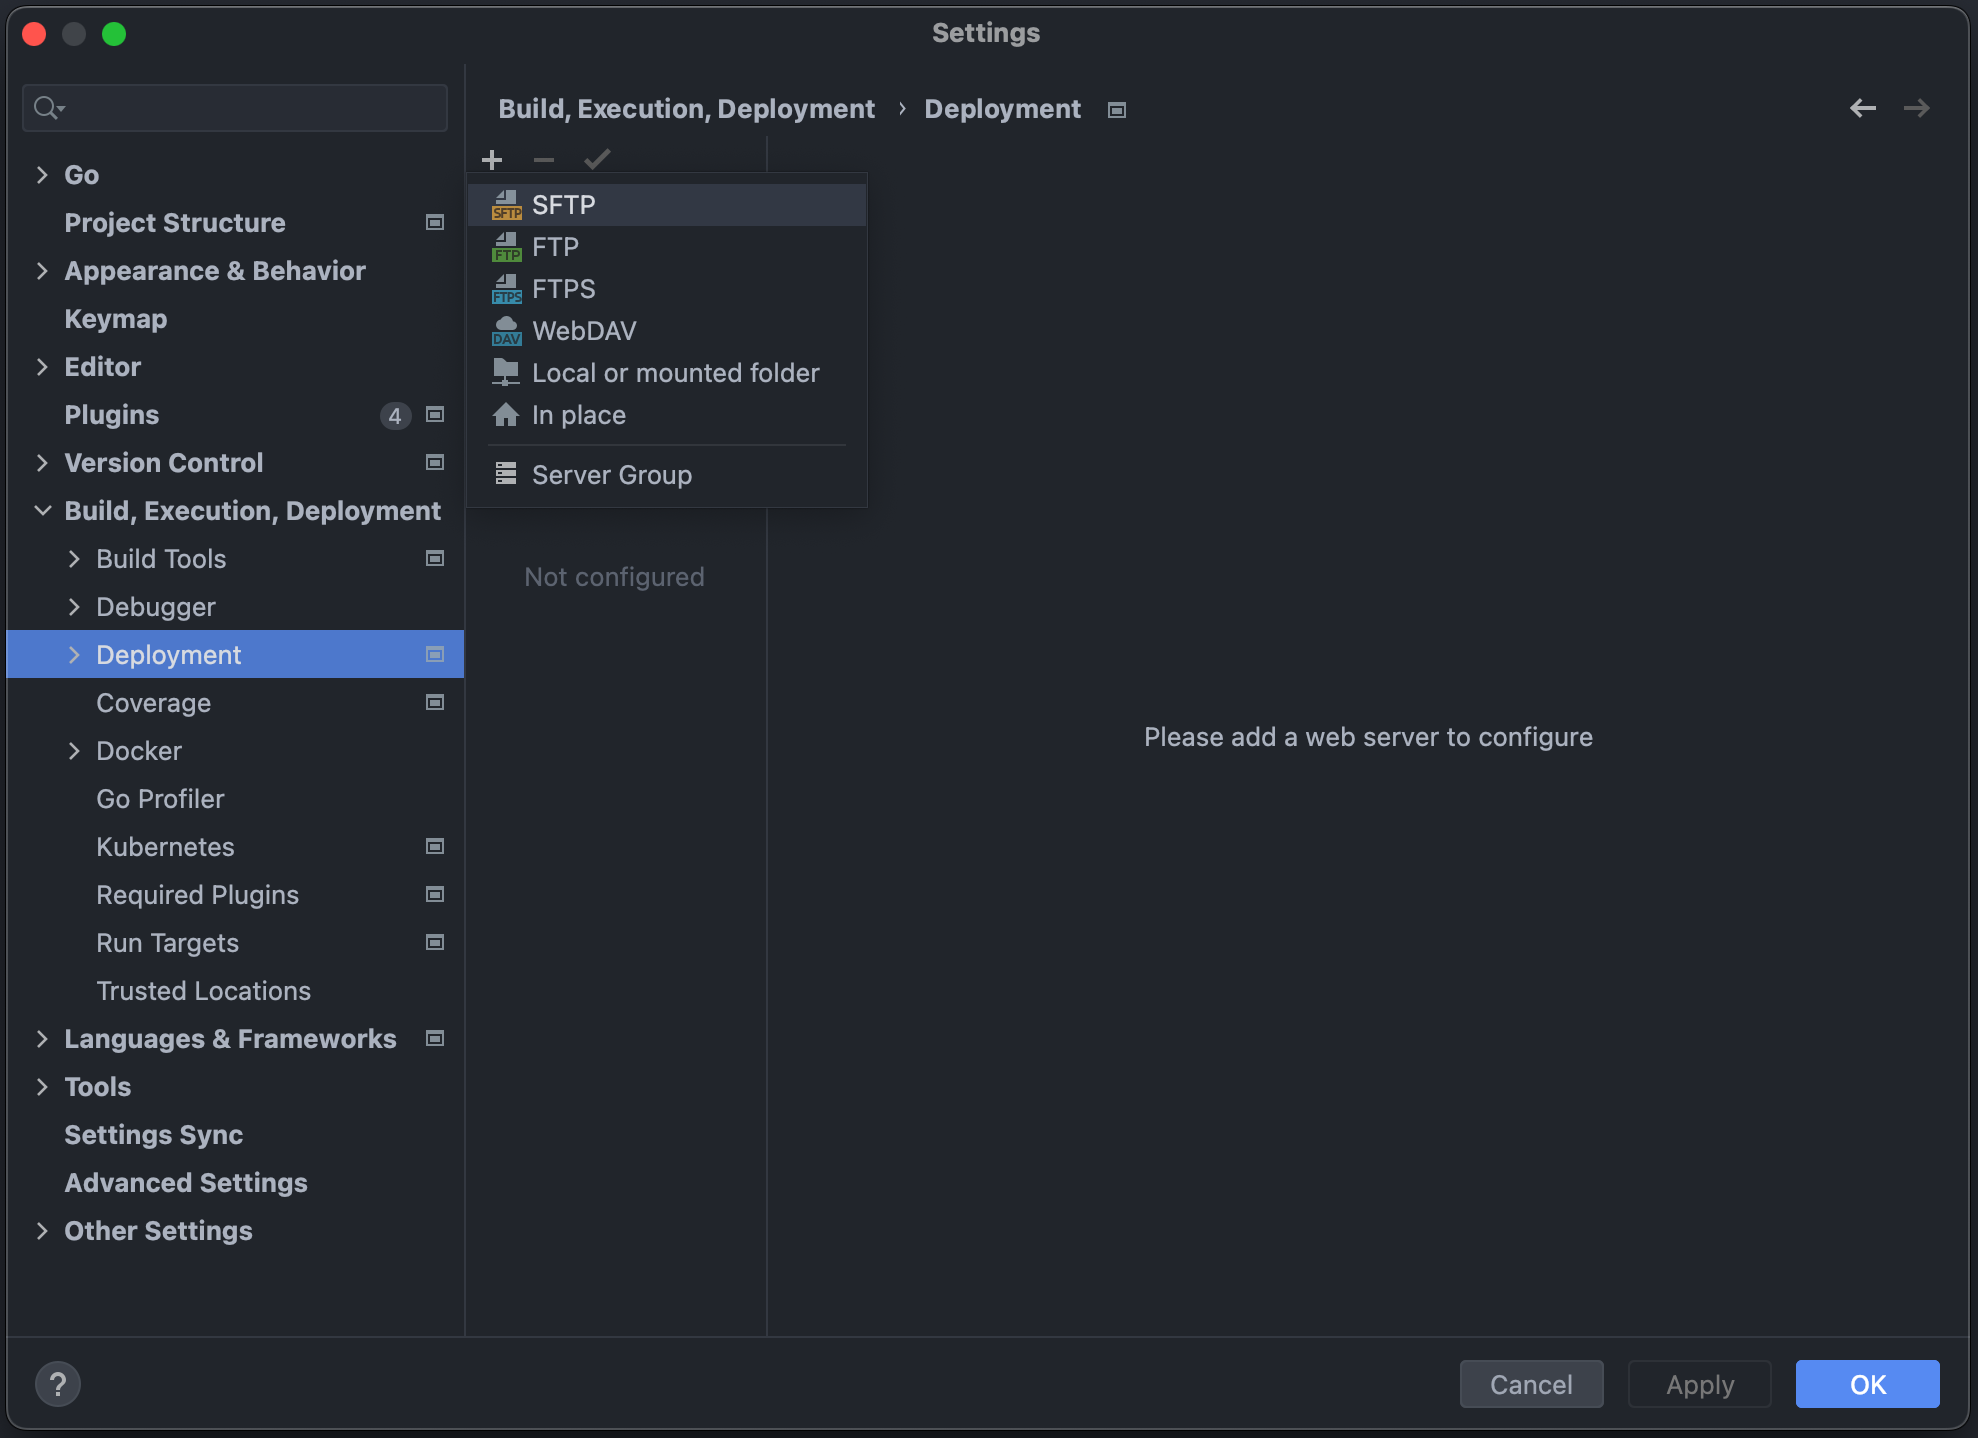Image resolution: width=1978 pixels, height=1438 pixels.
Task: Click the help question mark icon
Action: [58, 1384]
